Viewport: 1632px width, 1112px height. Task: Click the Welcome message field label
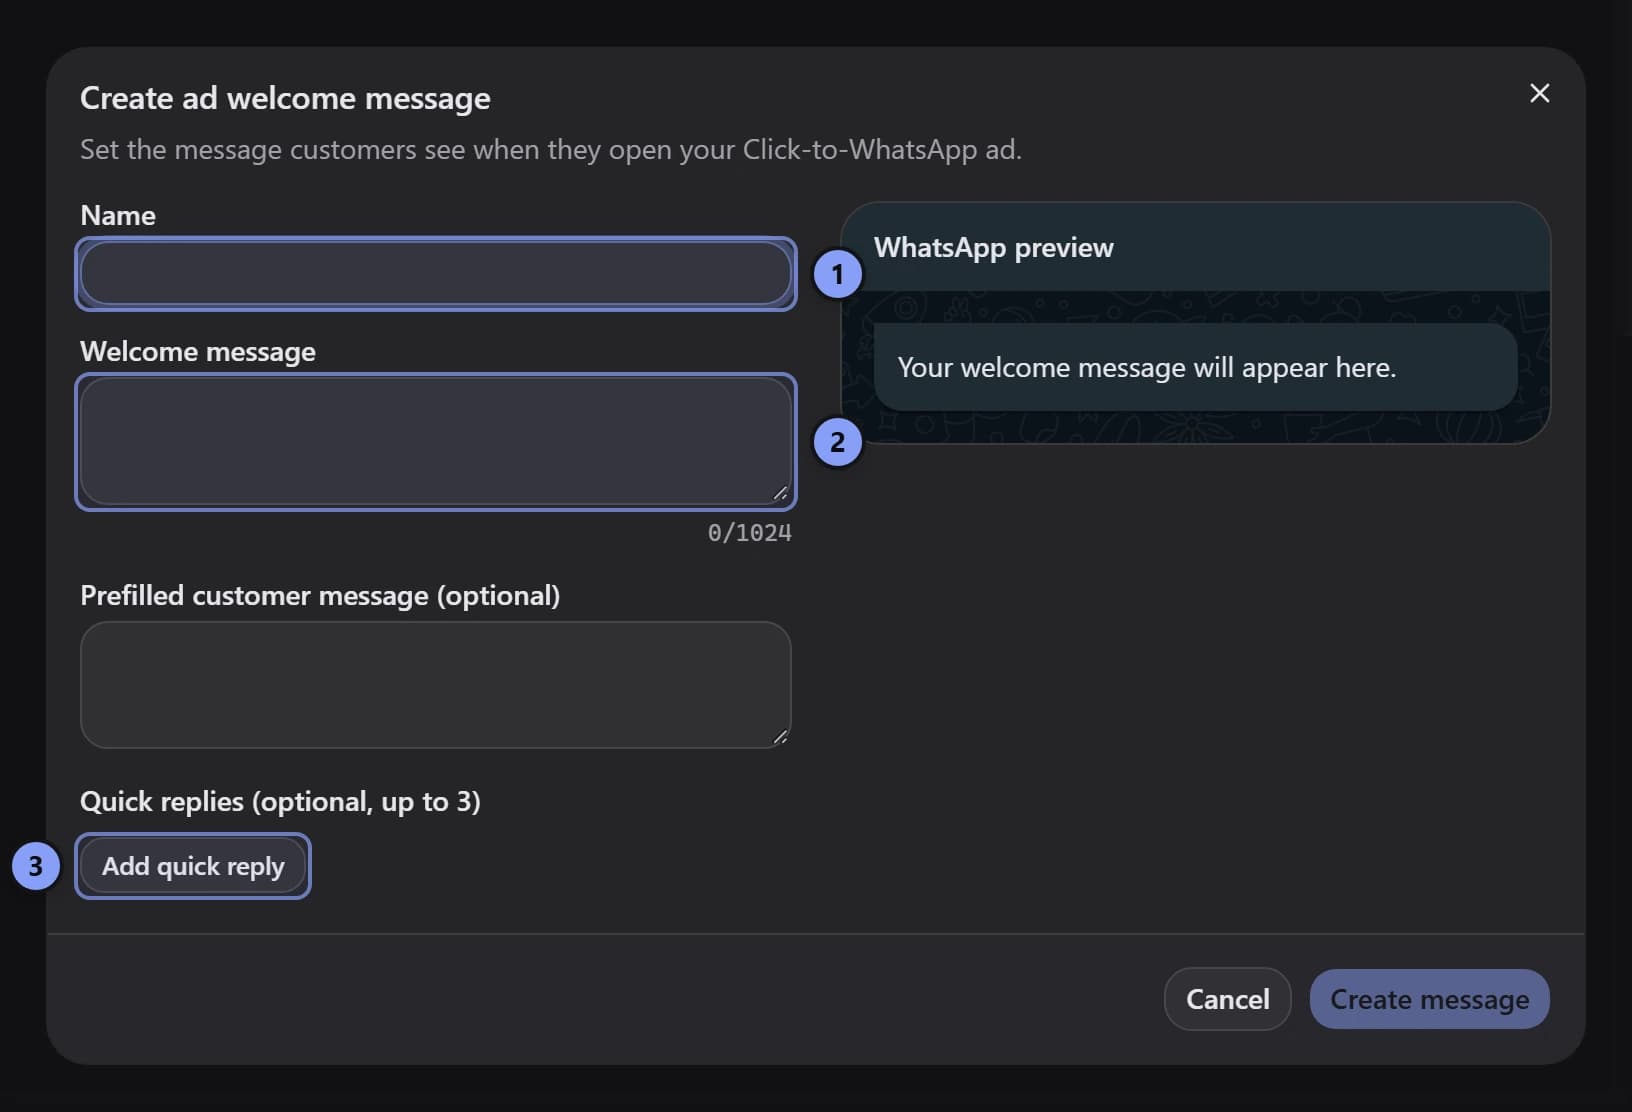click(198, 351)
